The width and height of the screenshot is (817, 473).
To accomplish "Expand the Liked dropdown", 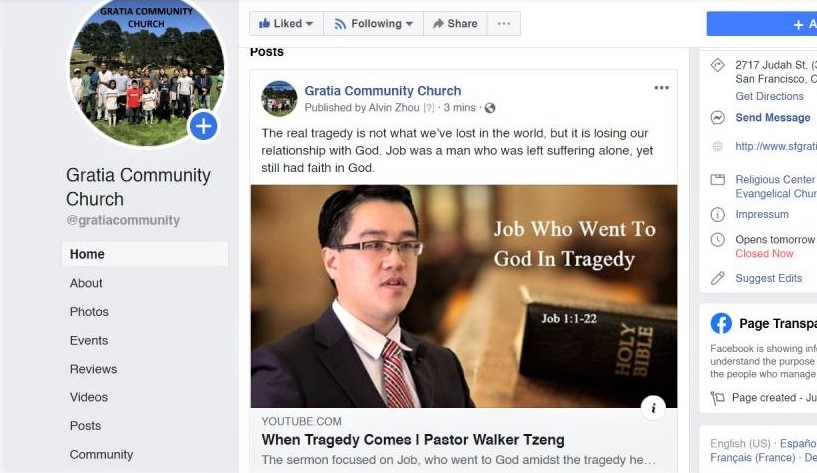I will pos(287,23).
